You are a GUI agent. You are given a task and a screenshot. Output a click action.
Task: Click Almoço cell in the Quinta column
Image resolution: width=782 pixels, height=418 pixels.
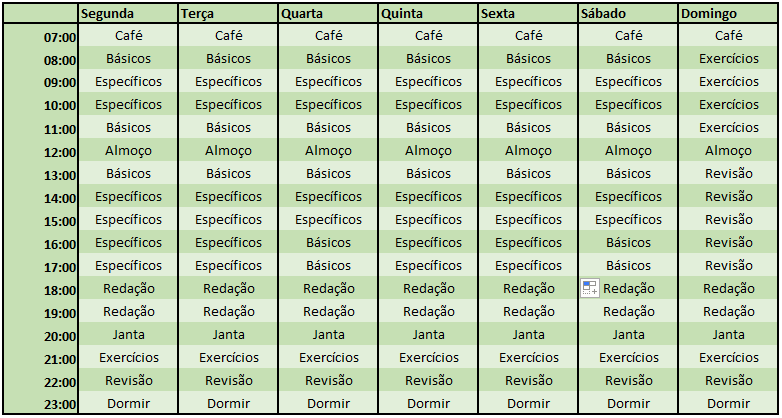point(428,150)
